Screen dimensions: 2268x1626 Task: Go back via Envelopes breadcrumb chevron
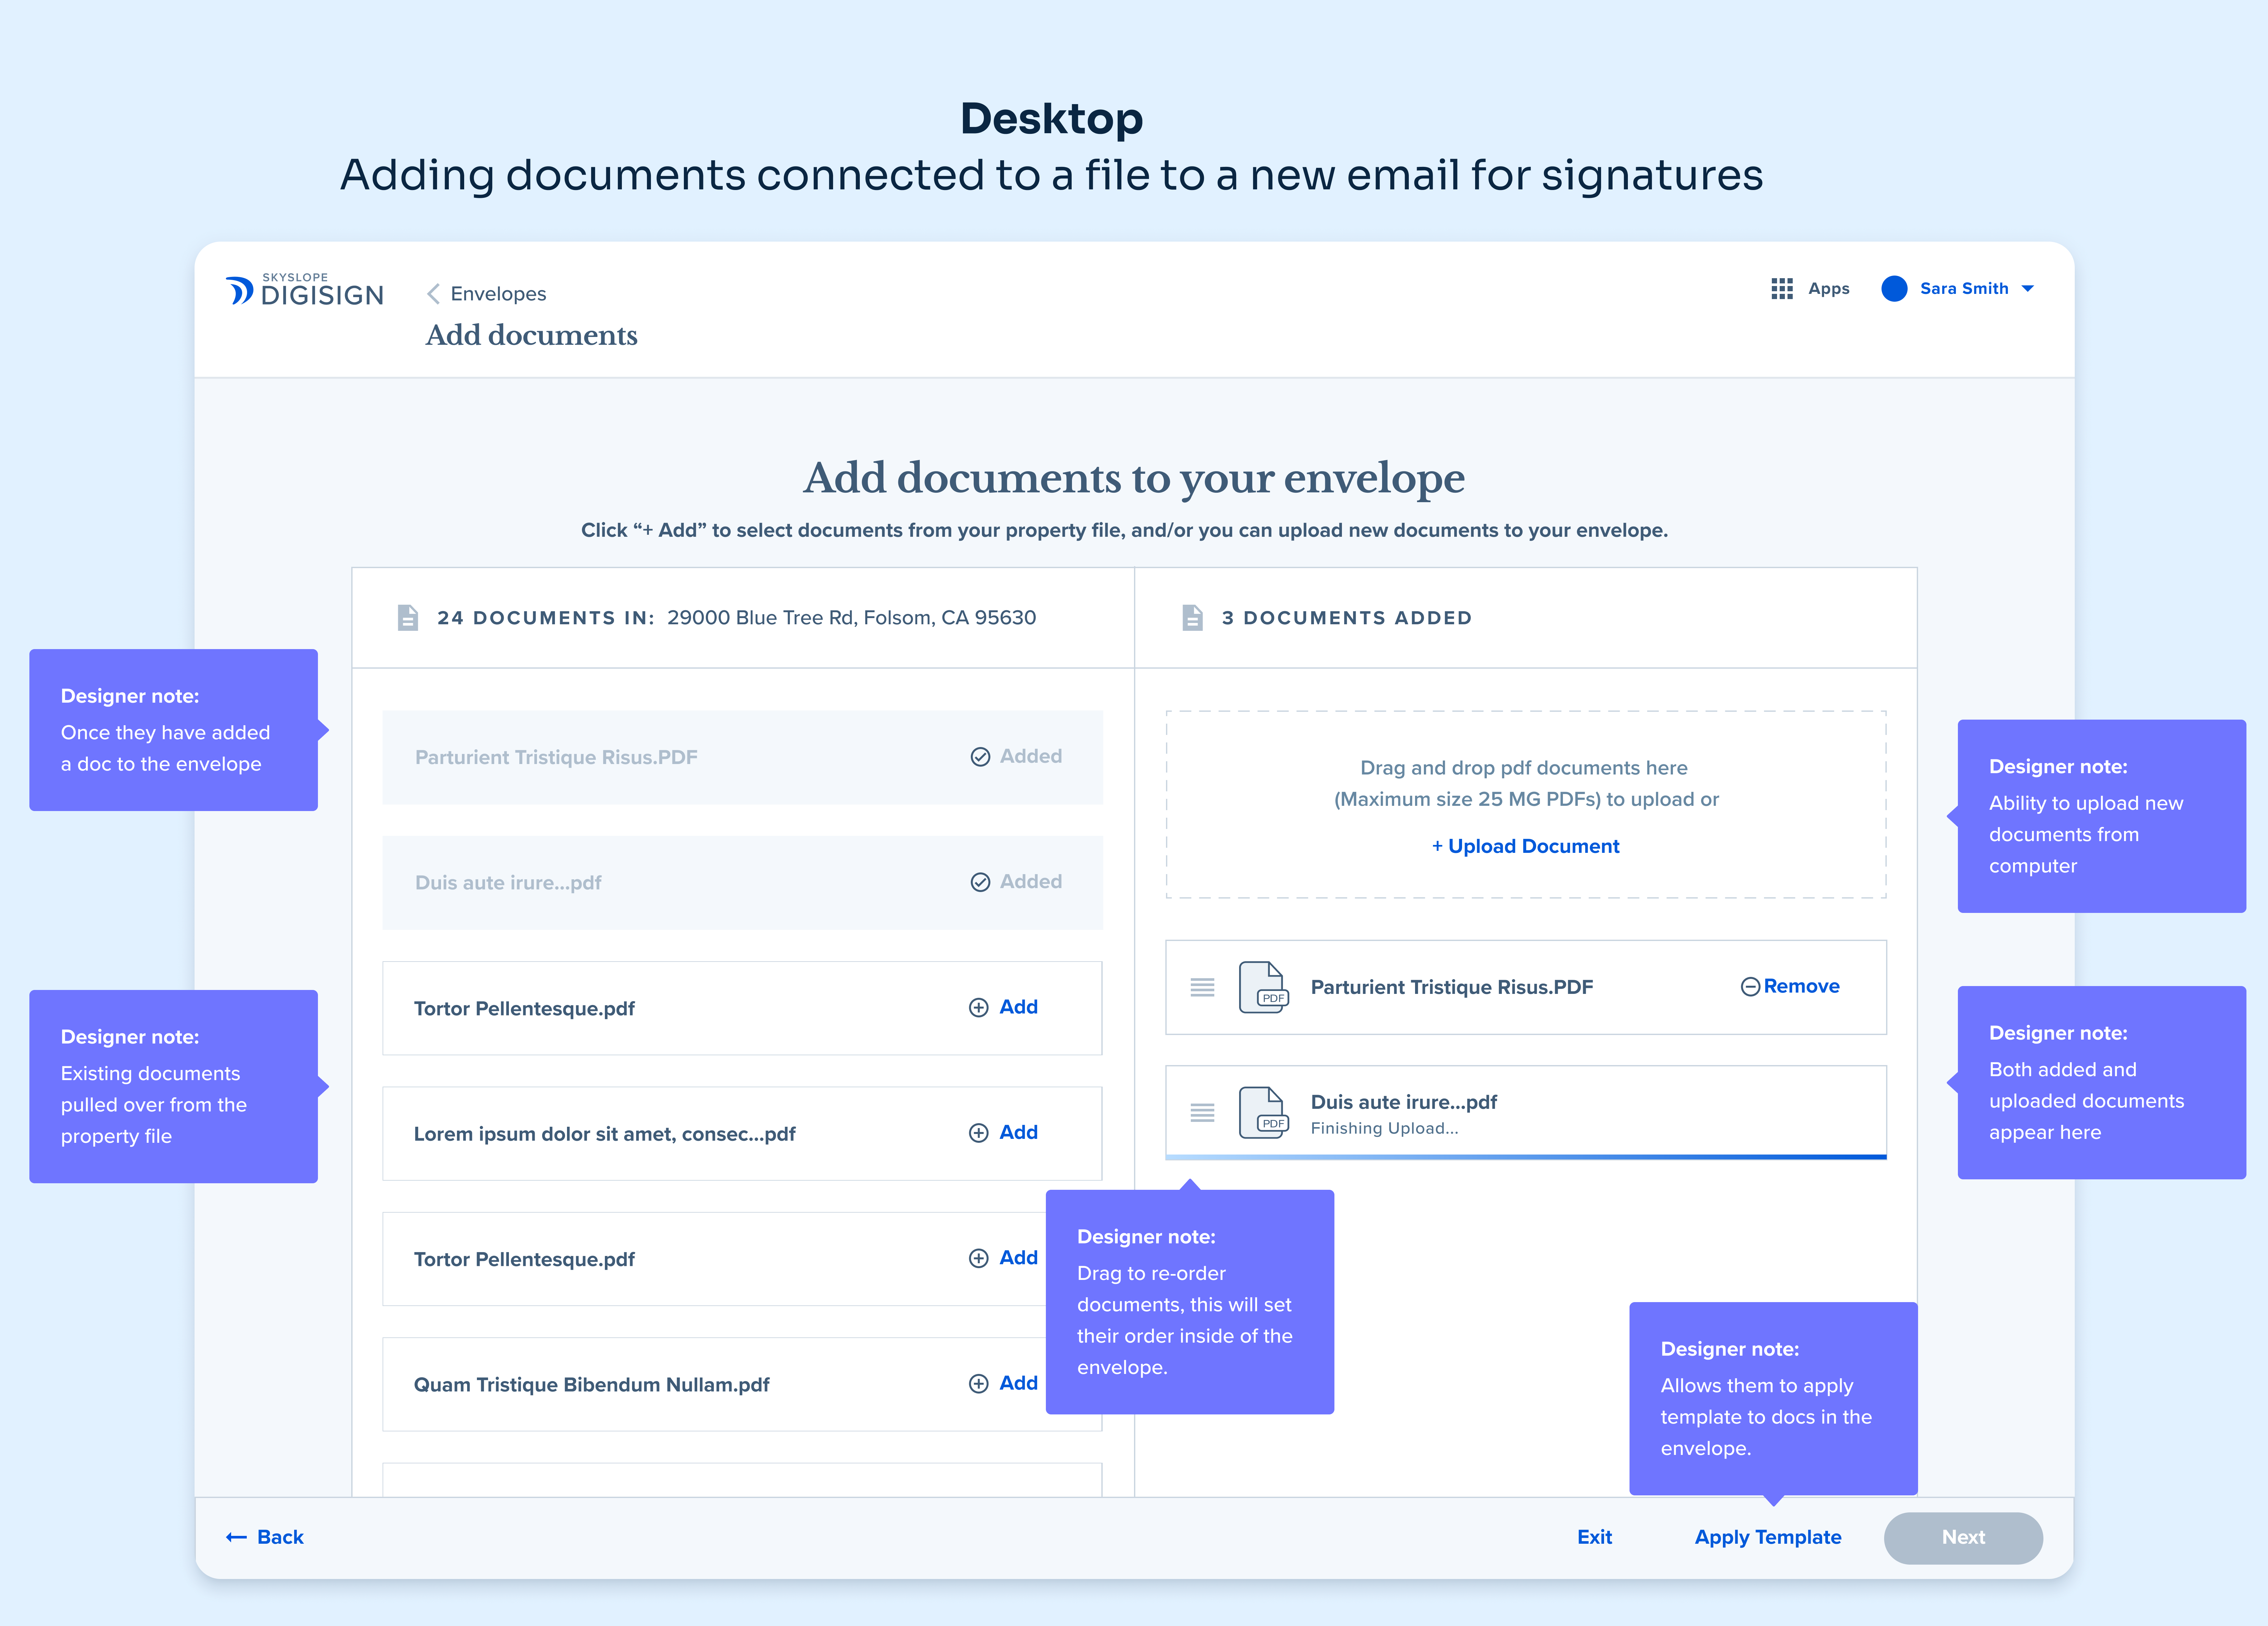(433, 294)
